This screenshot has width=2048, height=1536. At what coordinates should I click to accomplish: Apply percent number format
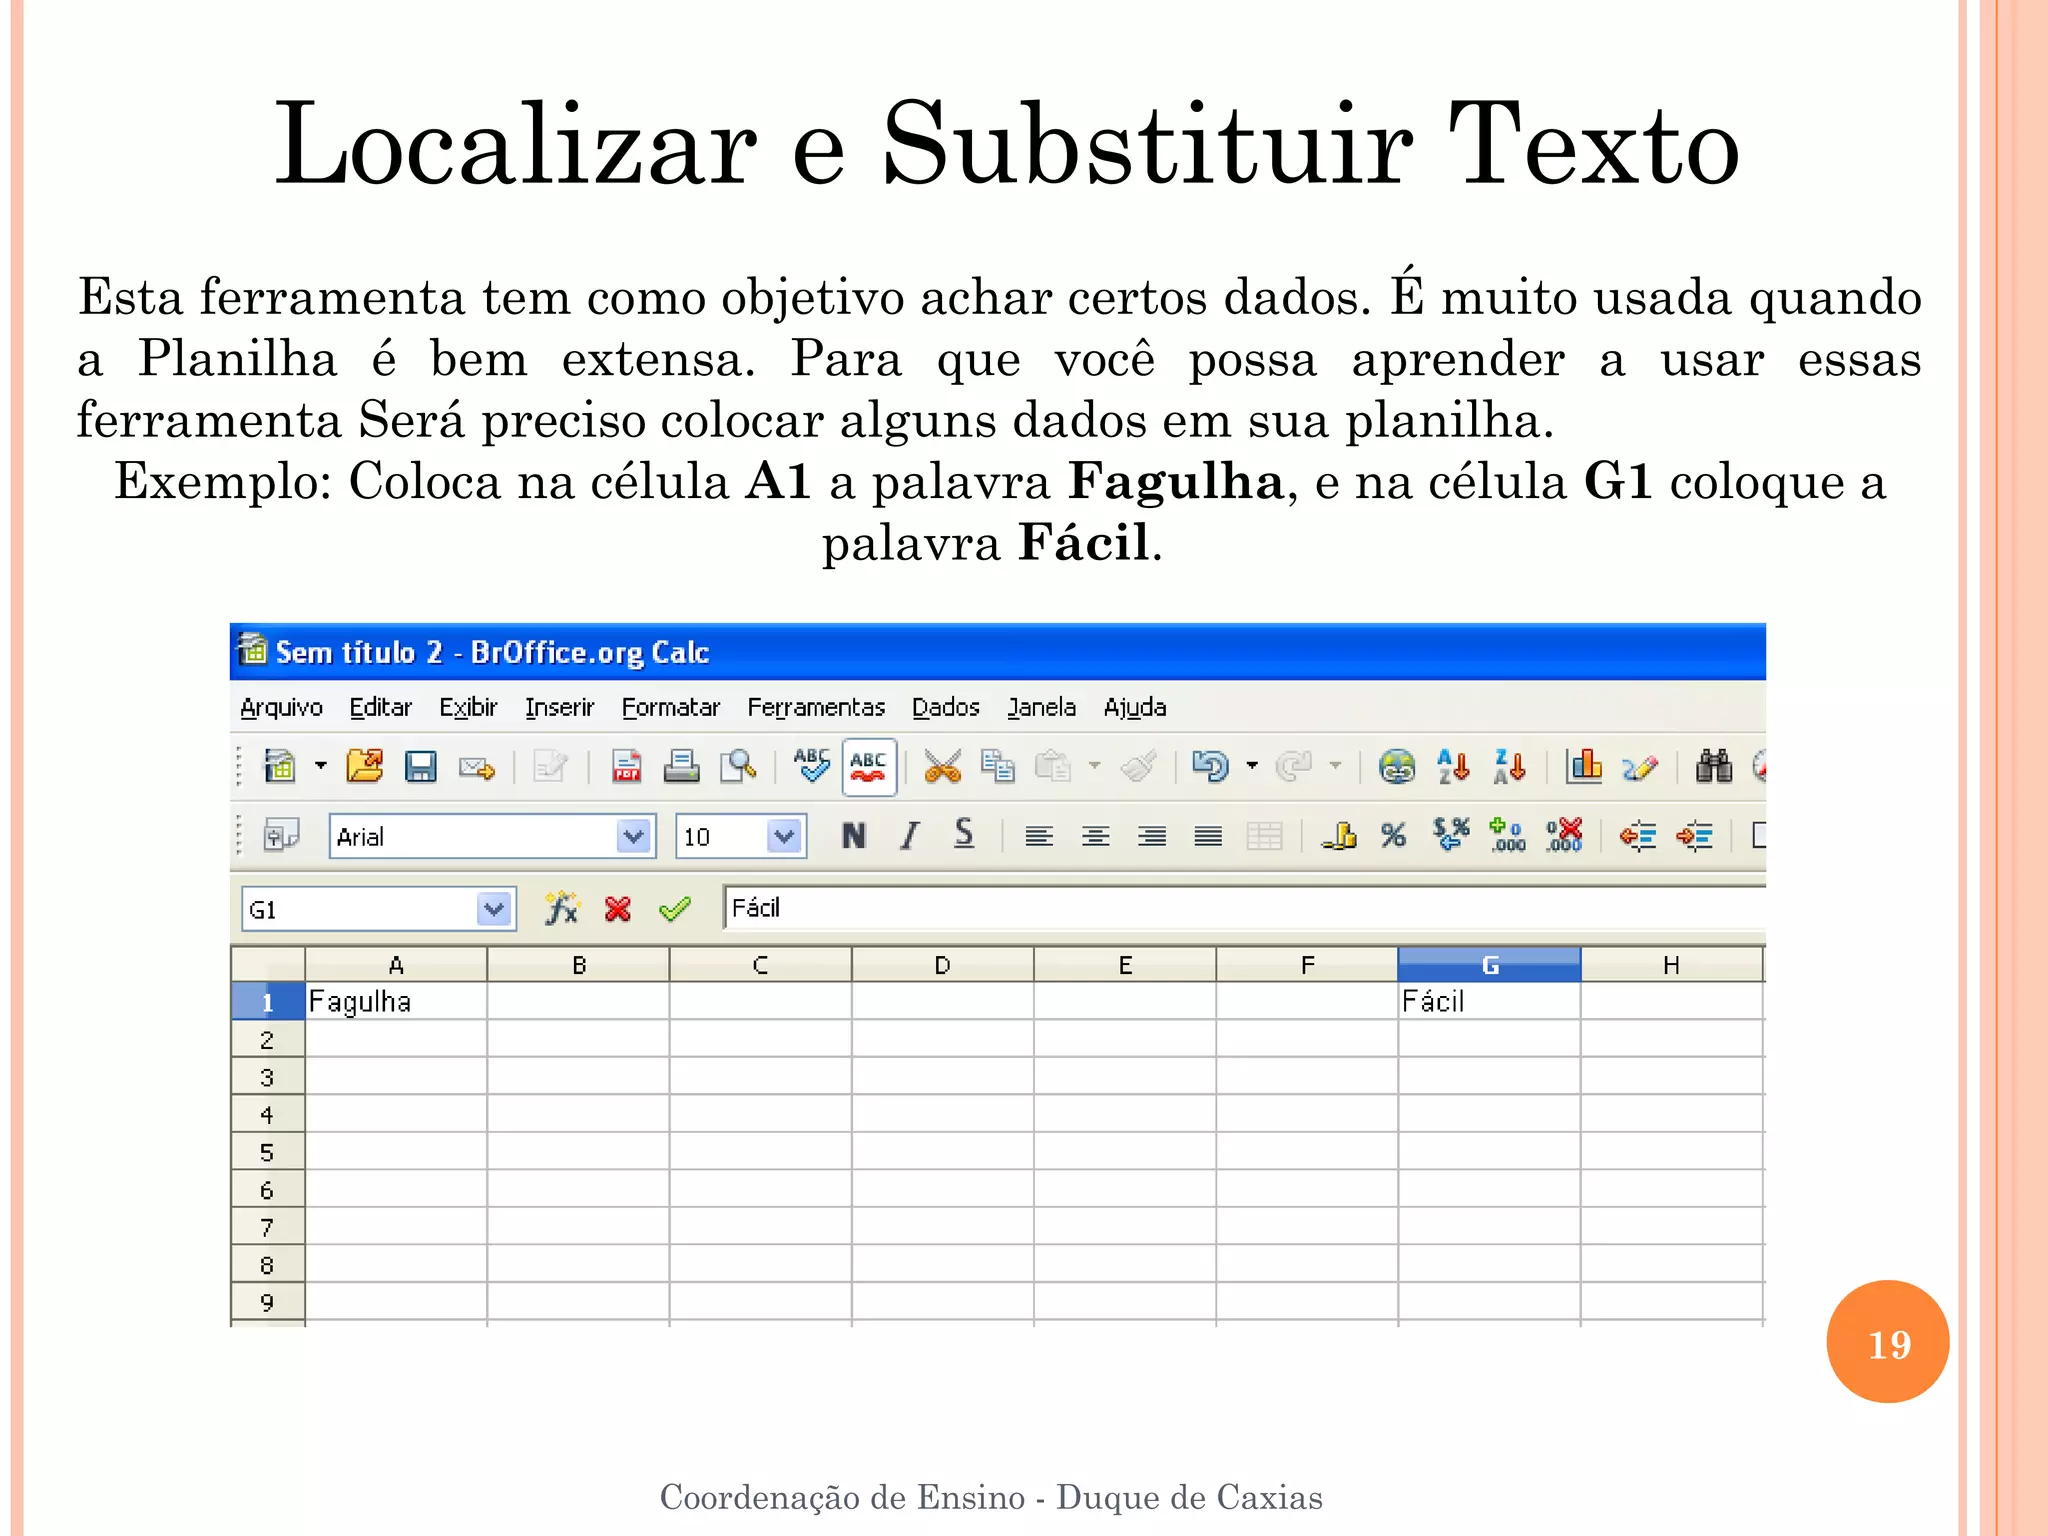pyautogui.click(x=1394, y=835)
